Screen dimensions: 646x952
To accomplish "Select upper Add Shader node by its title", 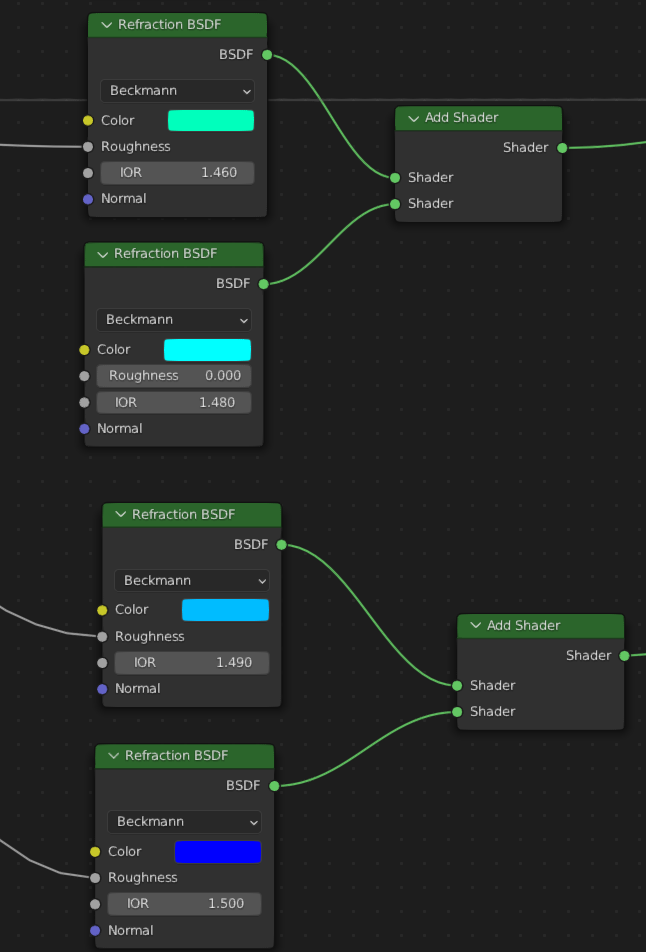I will click(461, 118).
